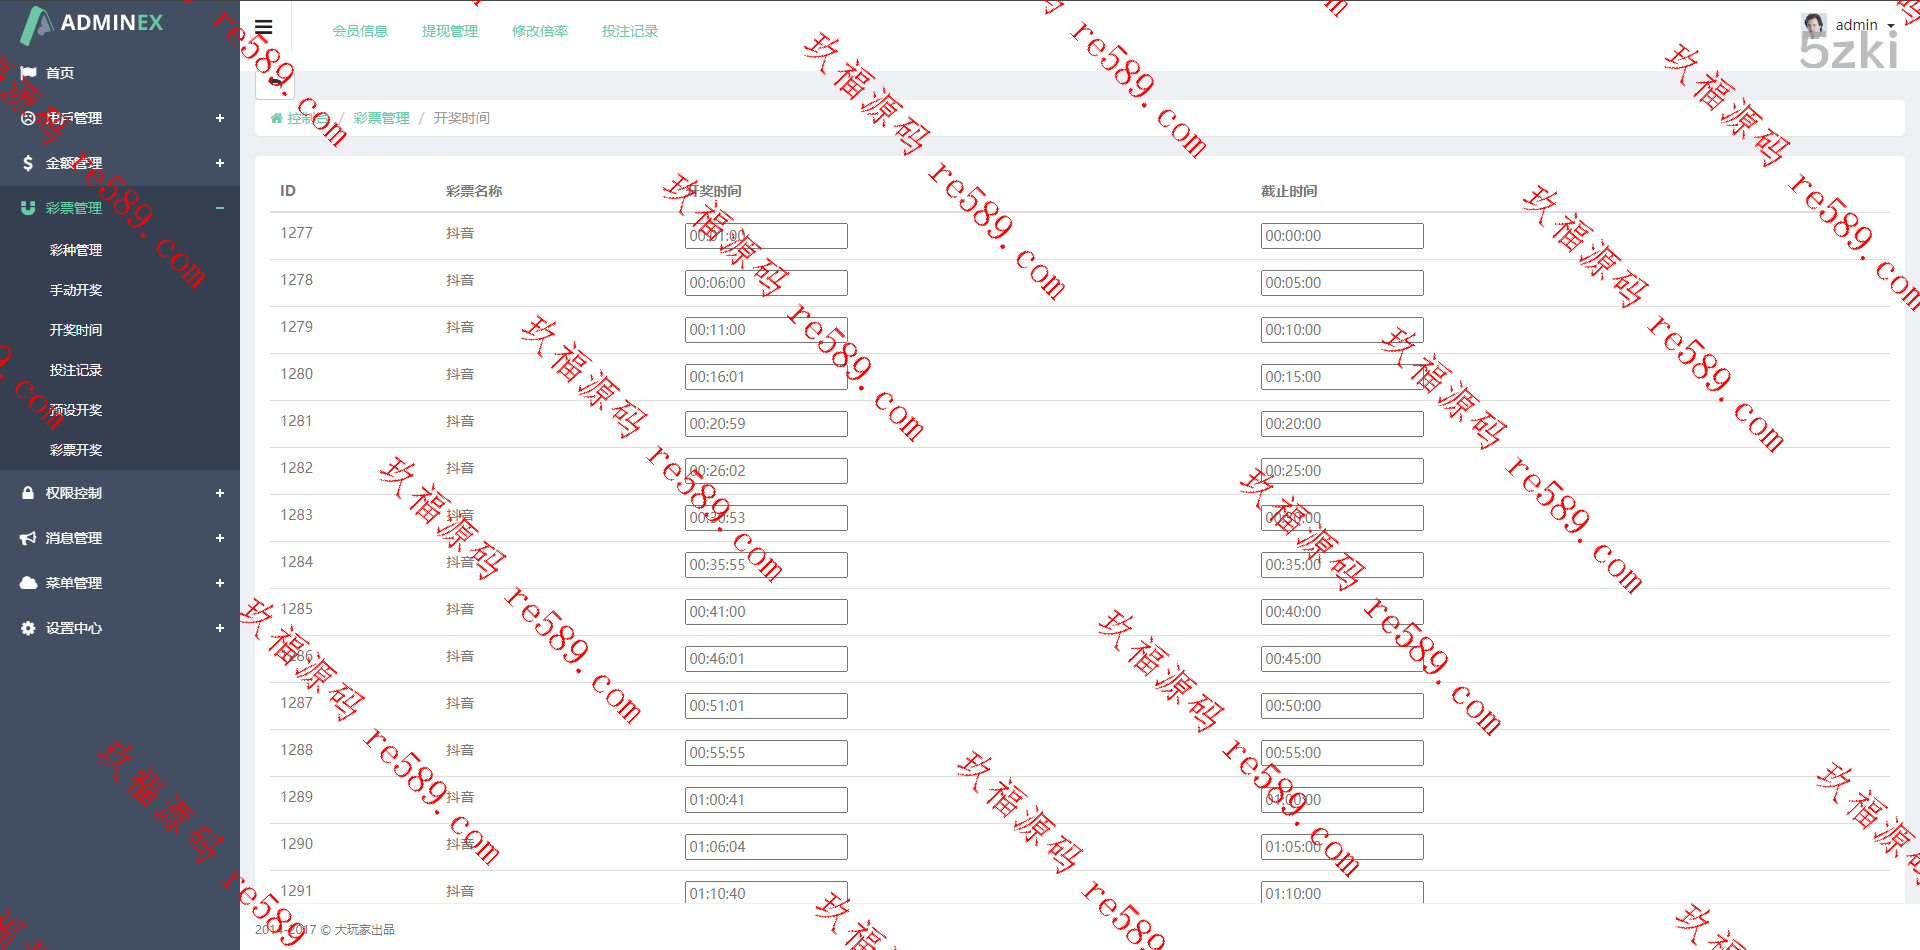
Task: Click the 彩票管理 breadcrumb link
Action: pos(381,118)
